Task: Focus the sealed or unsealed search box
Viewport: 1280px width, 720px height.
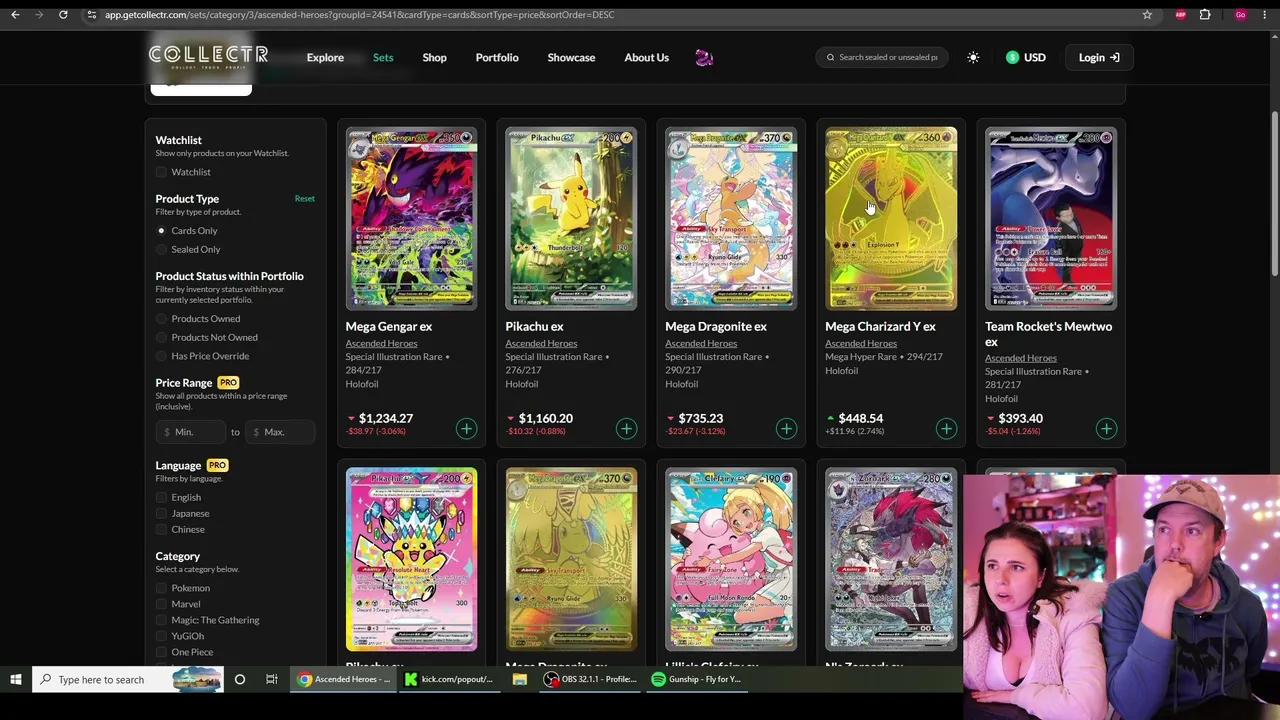Action: coord(883,58)
